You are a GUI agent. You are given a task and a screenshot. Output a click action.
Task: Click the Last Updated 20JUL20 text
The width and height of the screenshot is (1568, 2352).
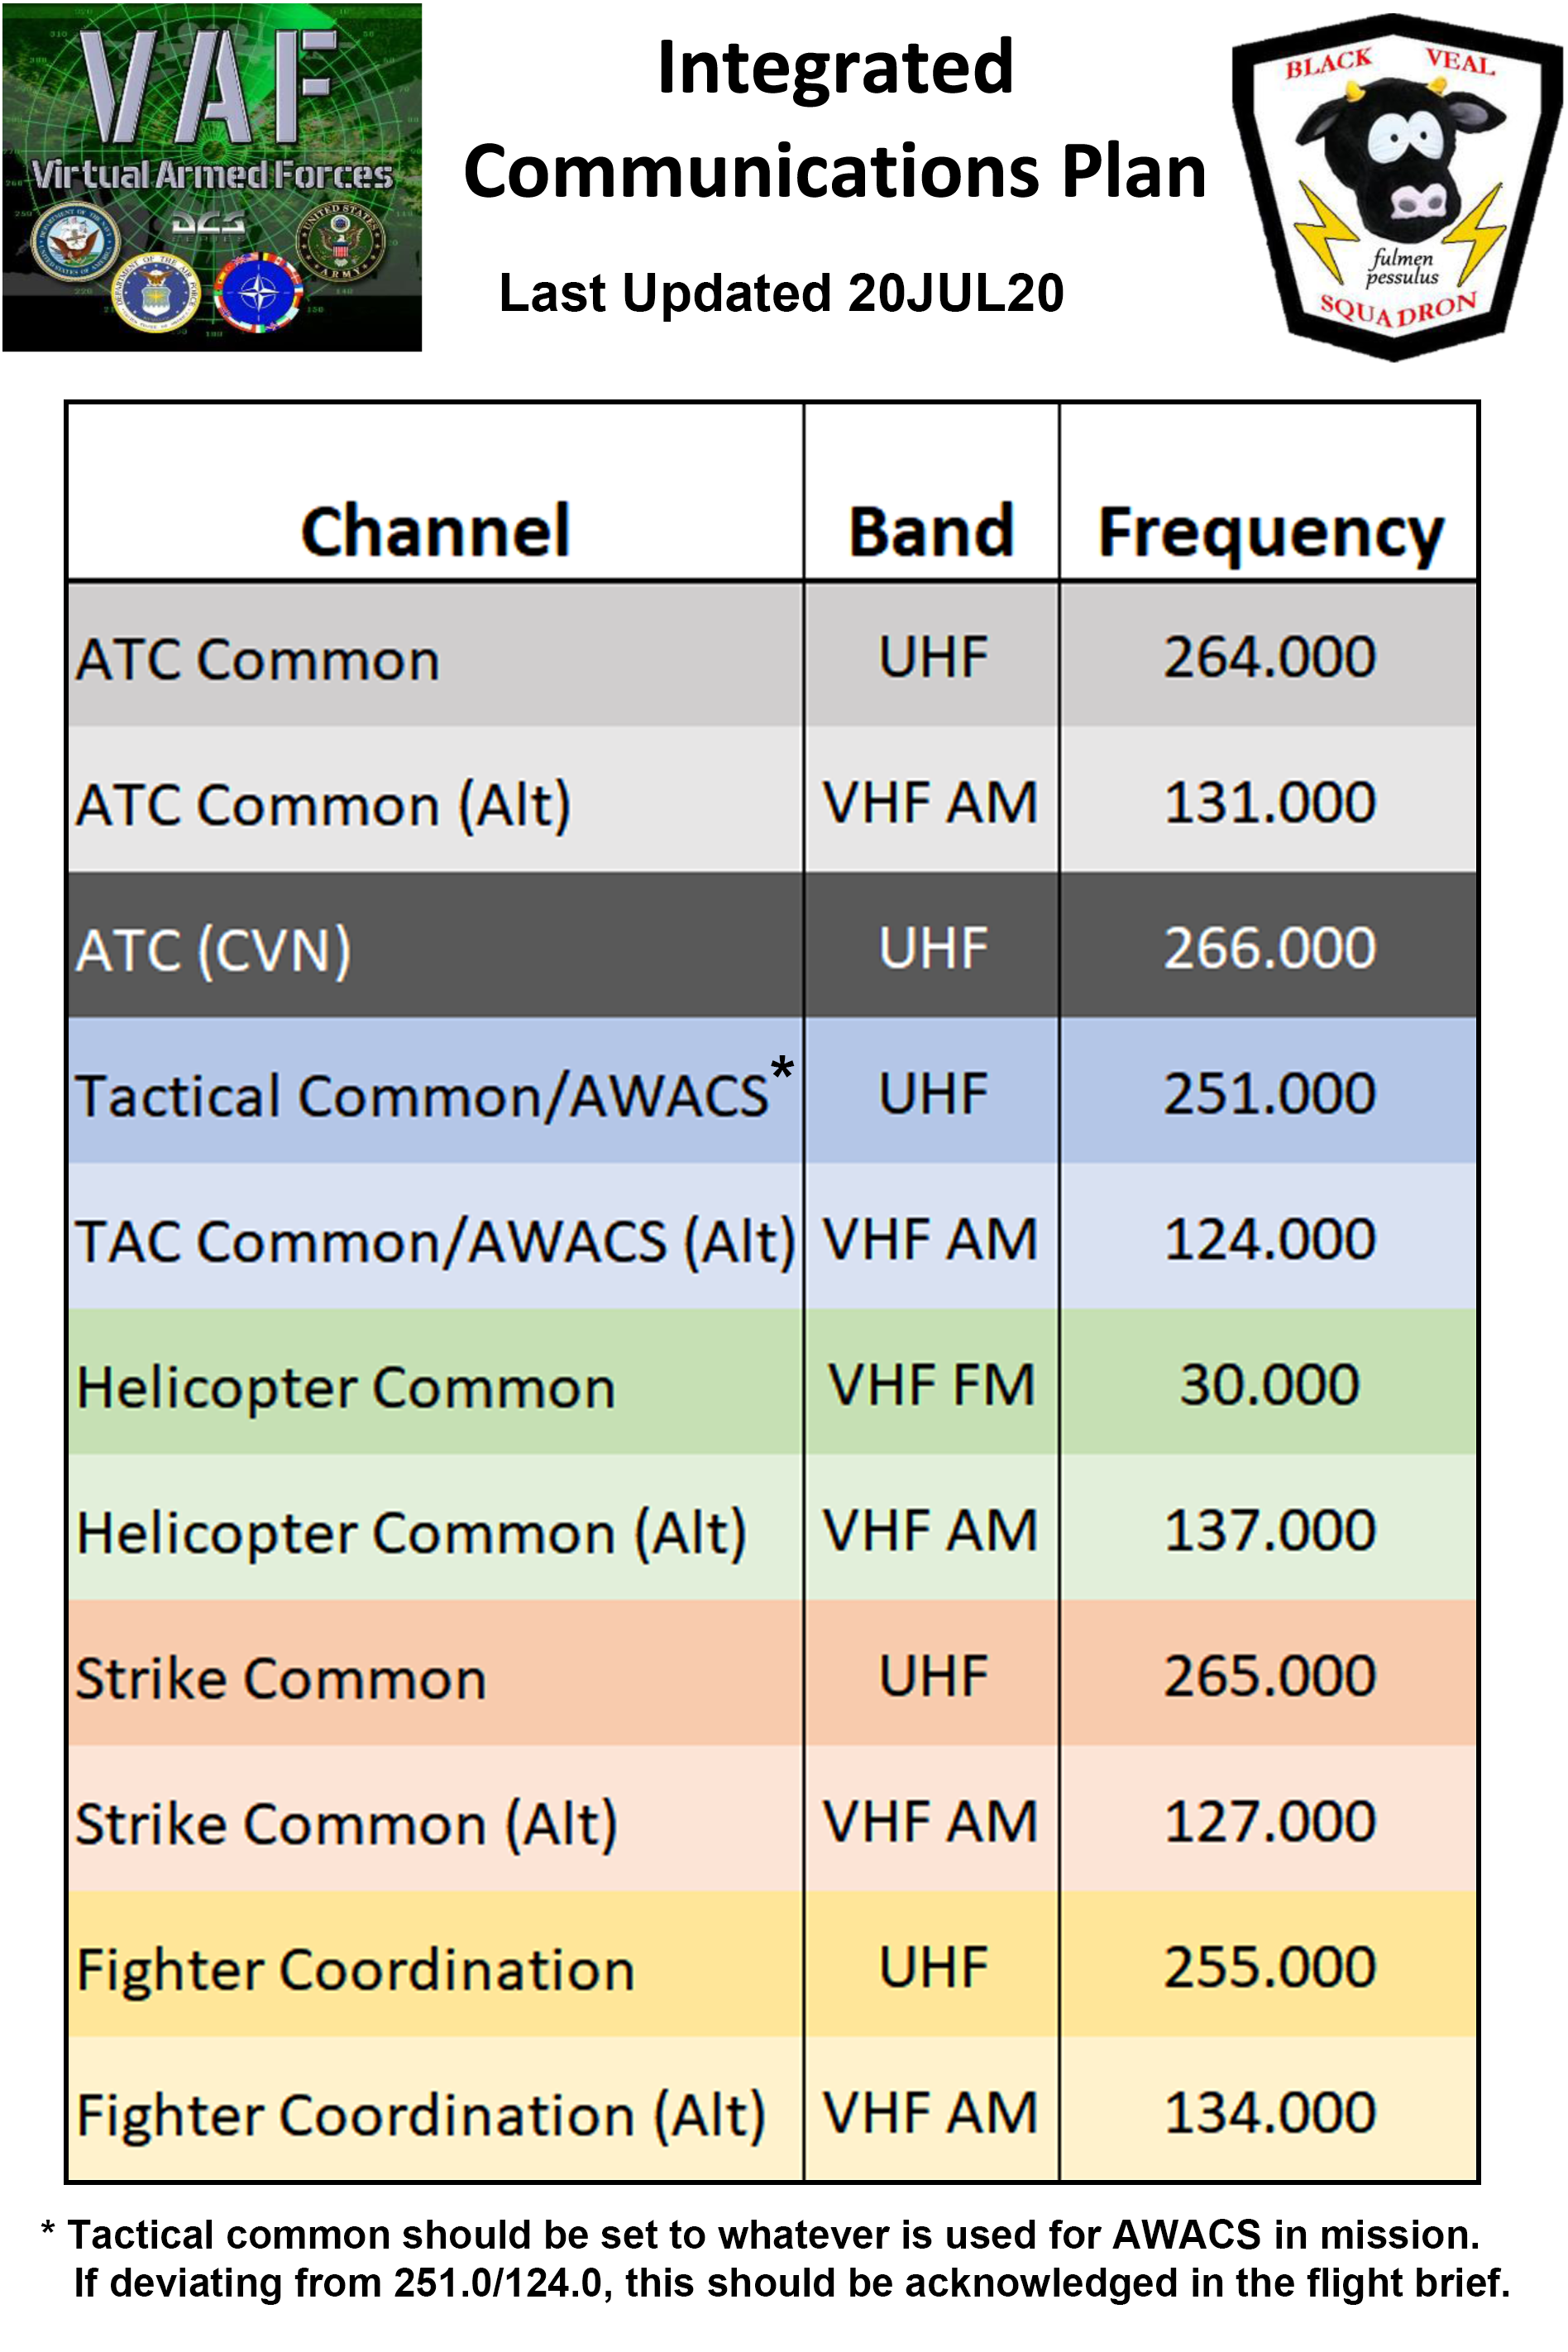coord(781,293)
